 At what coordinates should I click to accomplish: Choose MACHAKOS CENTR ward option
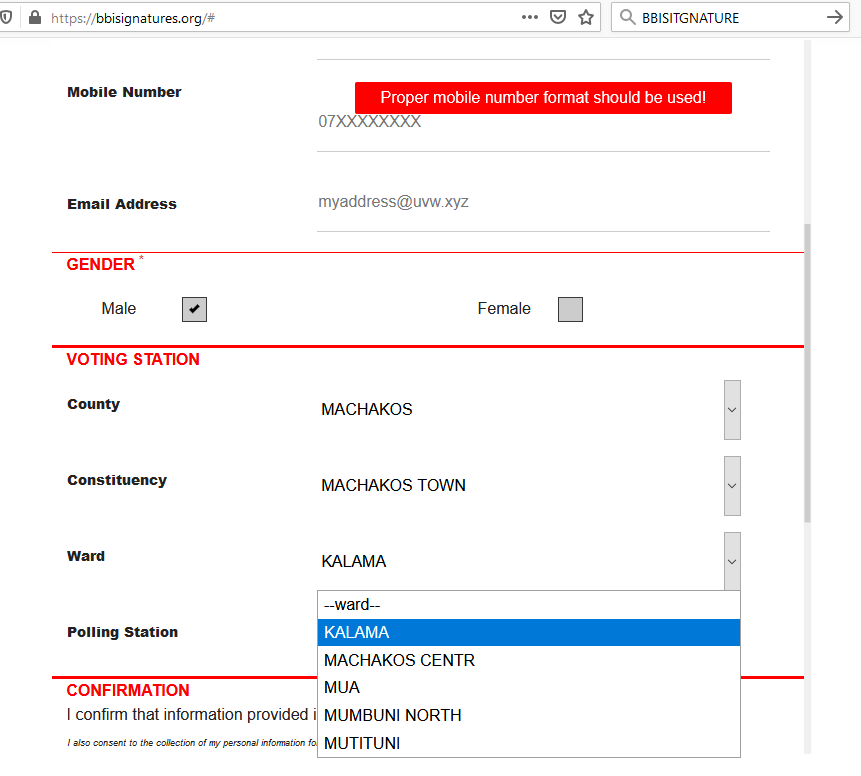coord(528,661)
